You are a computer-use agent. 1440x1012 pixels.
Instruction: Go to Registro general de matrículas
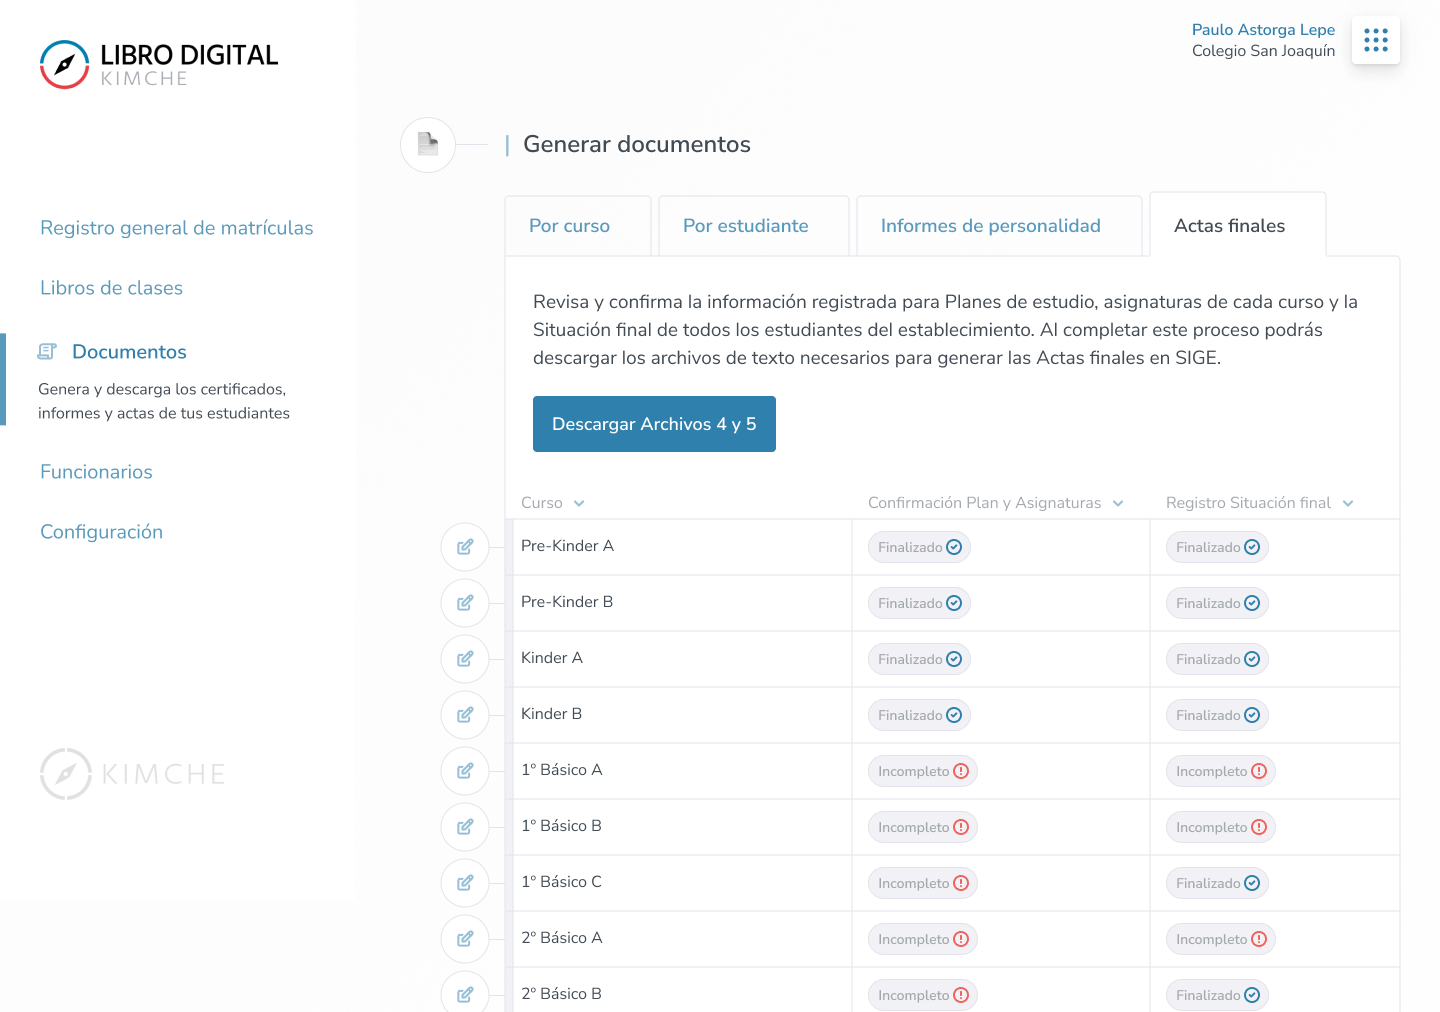pyautogui.click(x=177, y=228)
